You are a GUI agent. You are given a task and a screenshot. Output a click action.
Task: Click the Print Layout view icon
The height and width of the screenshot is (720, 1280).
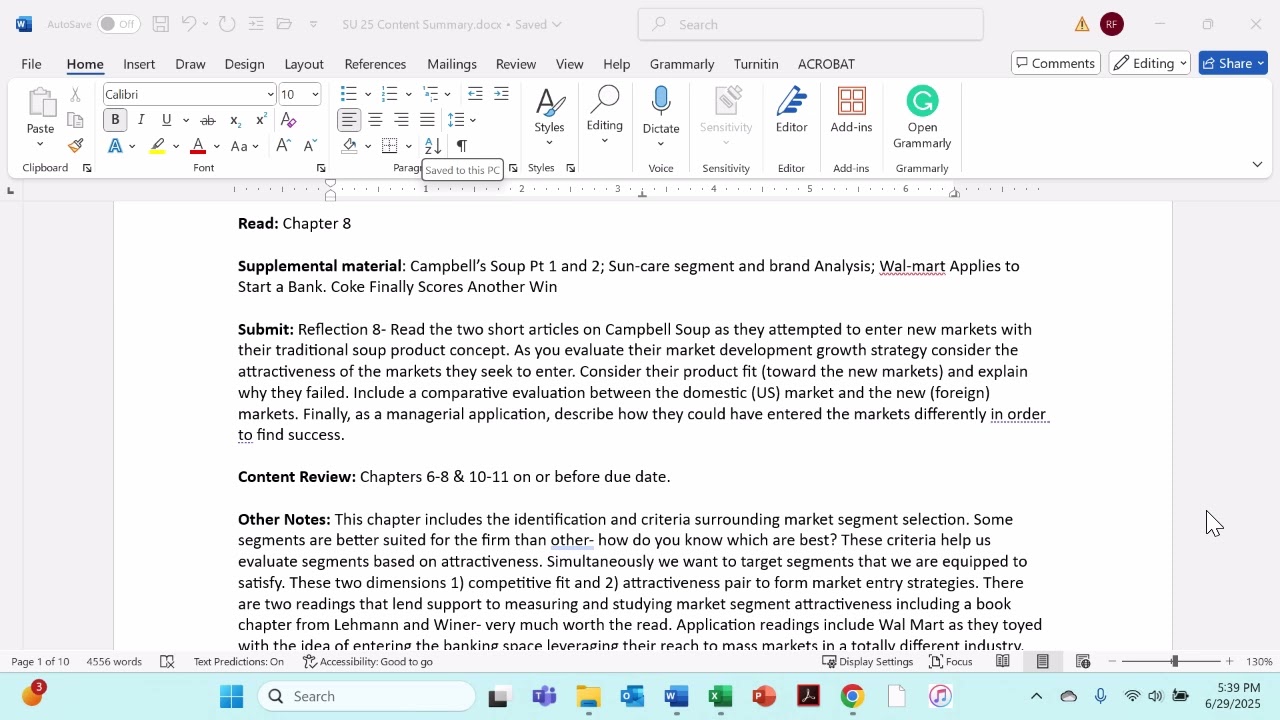(1043, 661)
